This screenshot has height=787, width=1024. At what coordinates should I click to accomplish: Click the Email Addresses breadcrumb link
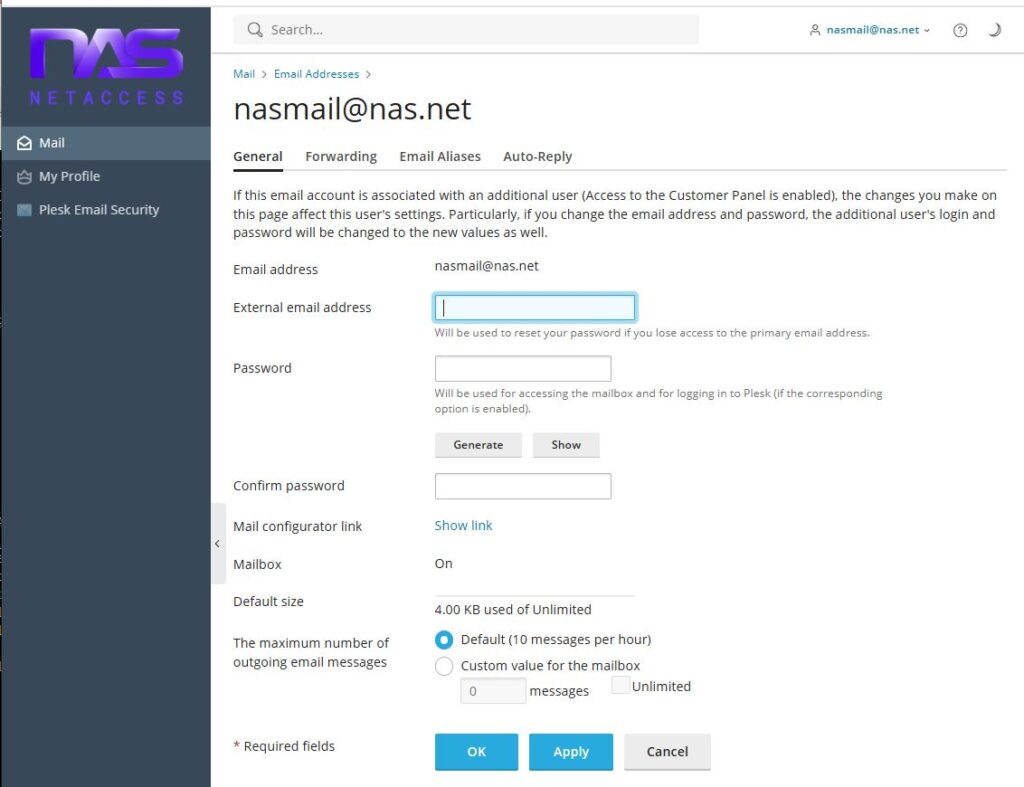316,74
